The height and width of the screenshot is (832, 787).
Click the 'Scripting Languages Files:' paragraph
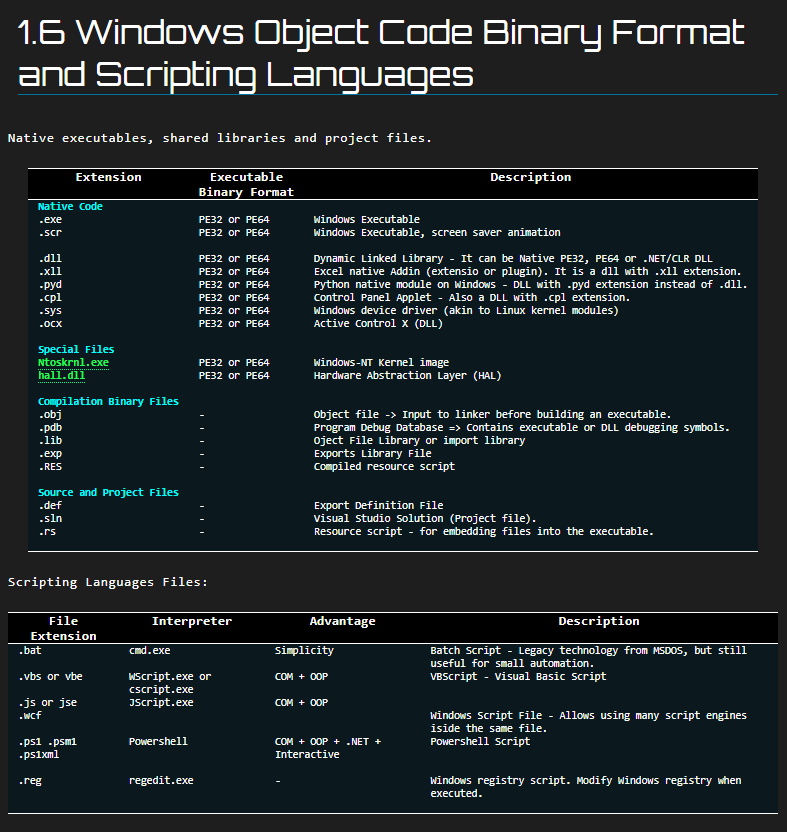tap(108, 582)
